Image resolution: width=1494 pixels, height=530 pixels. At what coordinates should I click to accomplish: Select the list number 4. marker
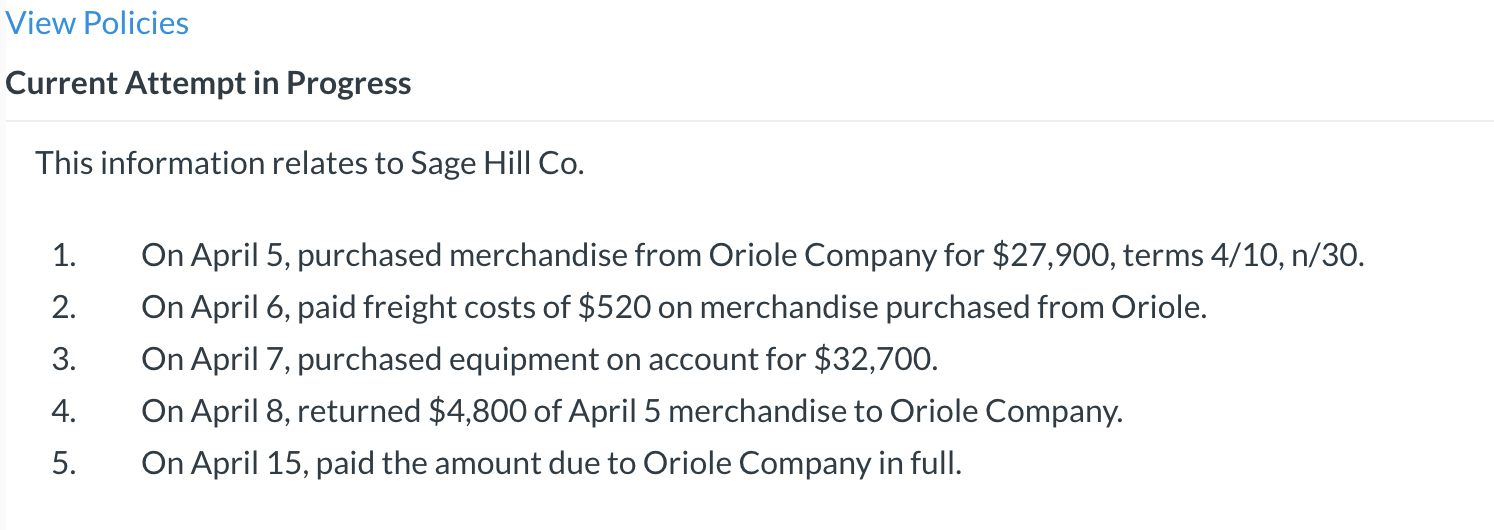point(64,411)
